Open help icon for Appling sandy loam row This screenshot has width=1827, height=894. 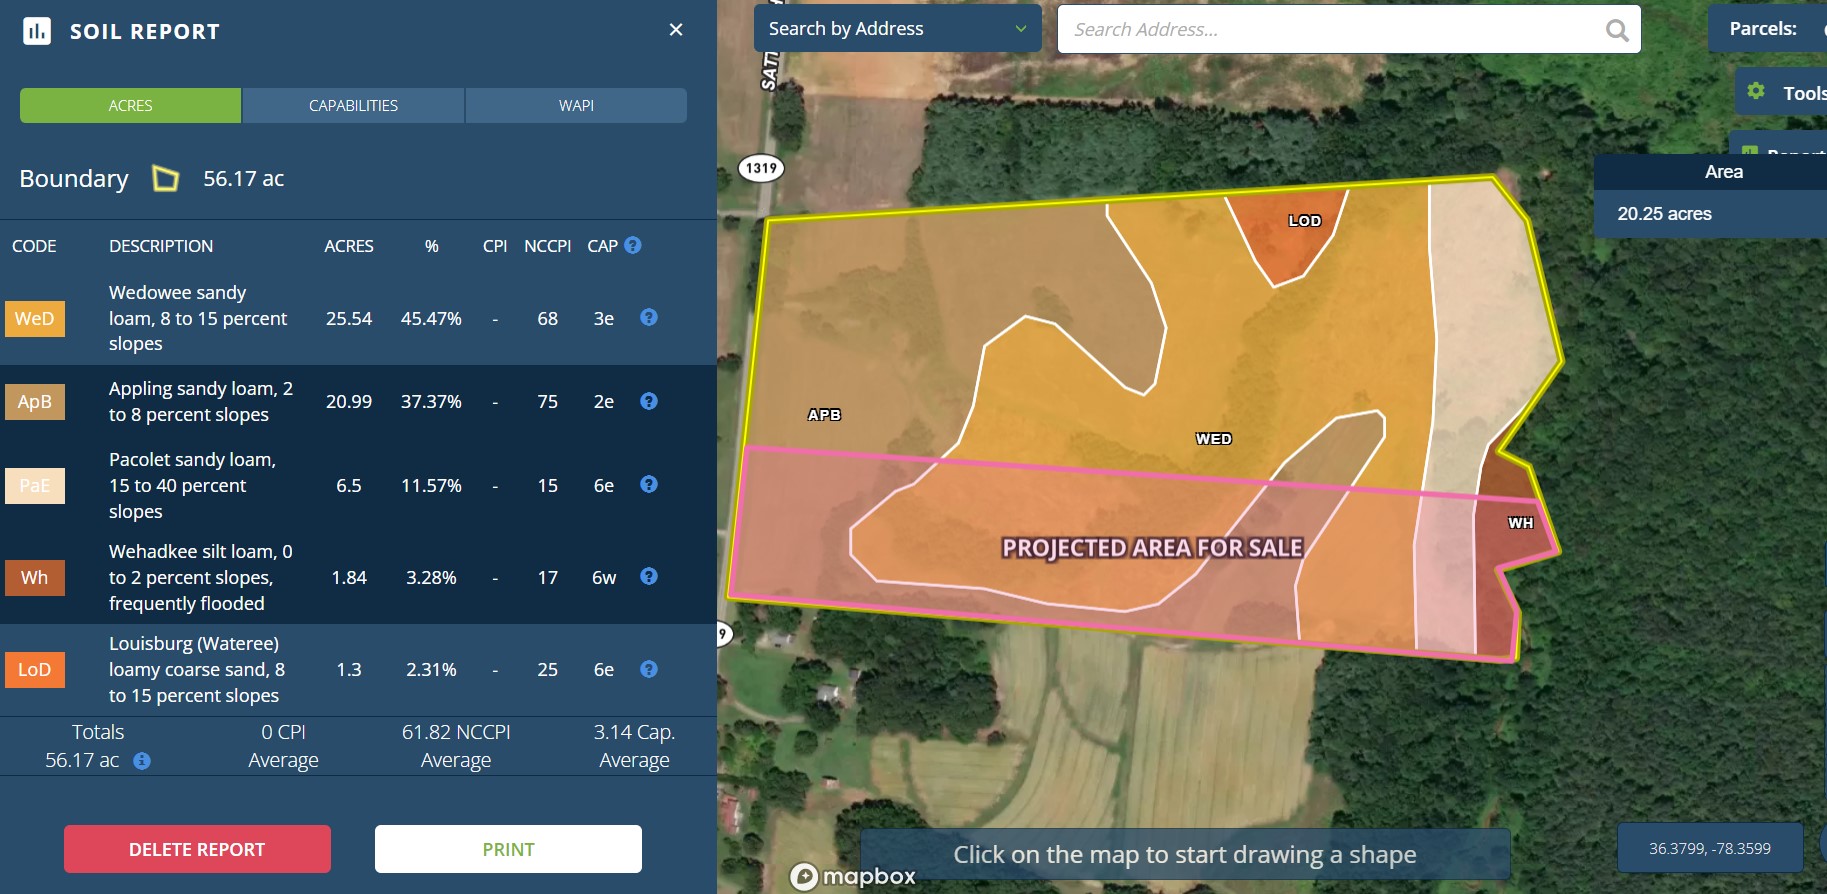[x=649, y=401]
